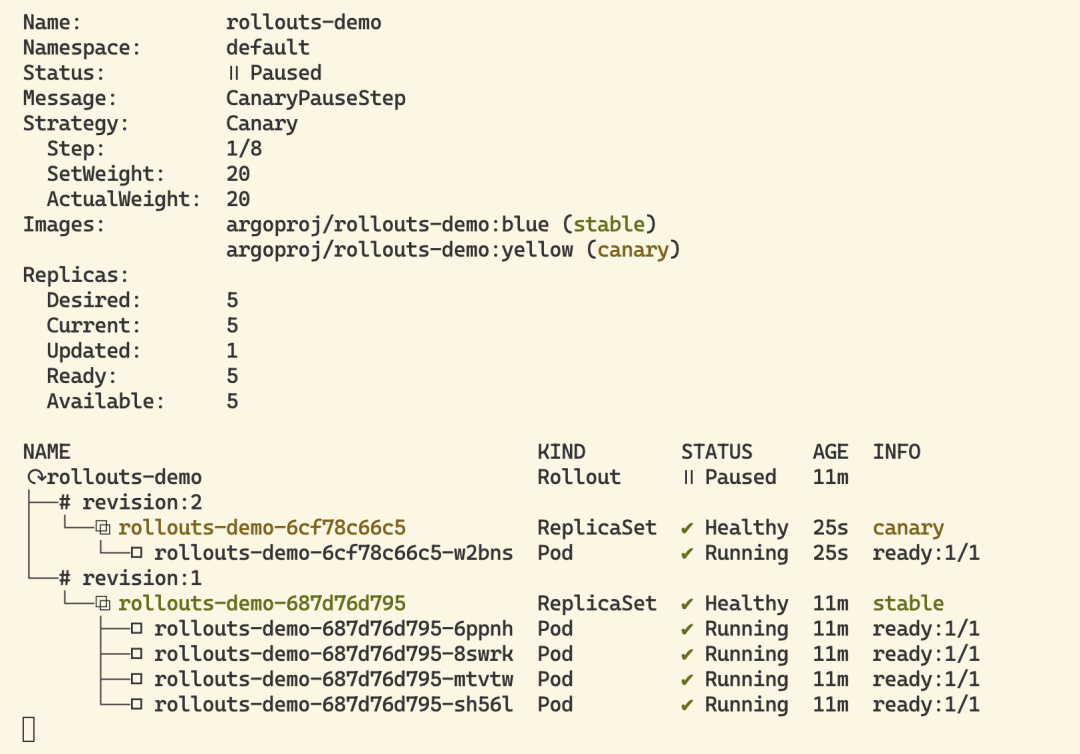Image resolution: width=1080 pixels, height=754 pixels.
Task: Click Running checkmark in w2bns pod row
Action: coord(687,553)
